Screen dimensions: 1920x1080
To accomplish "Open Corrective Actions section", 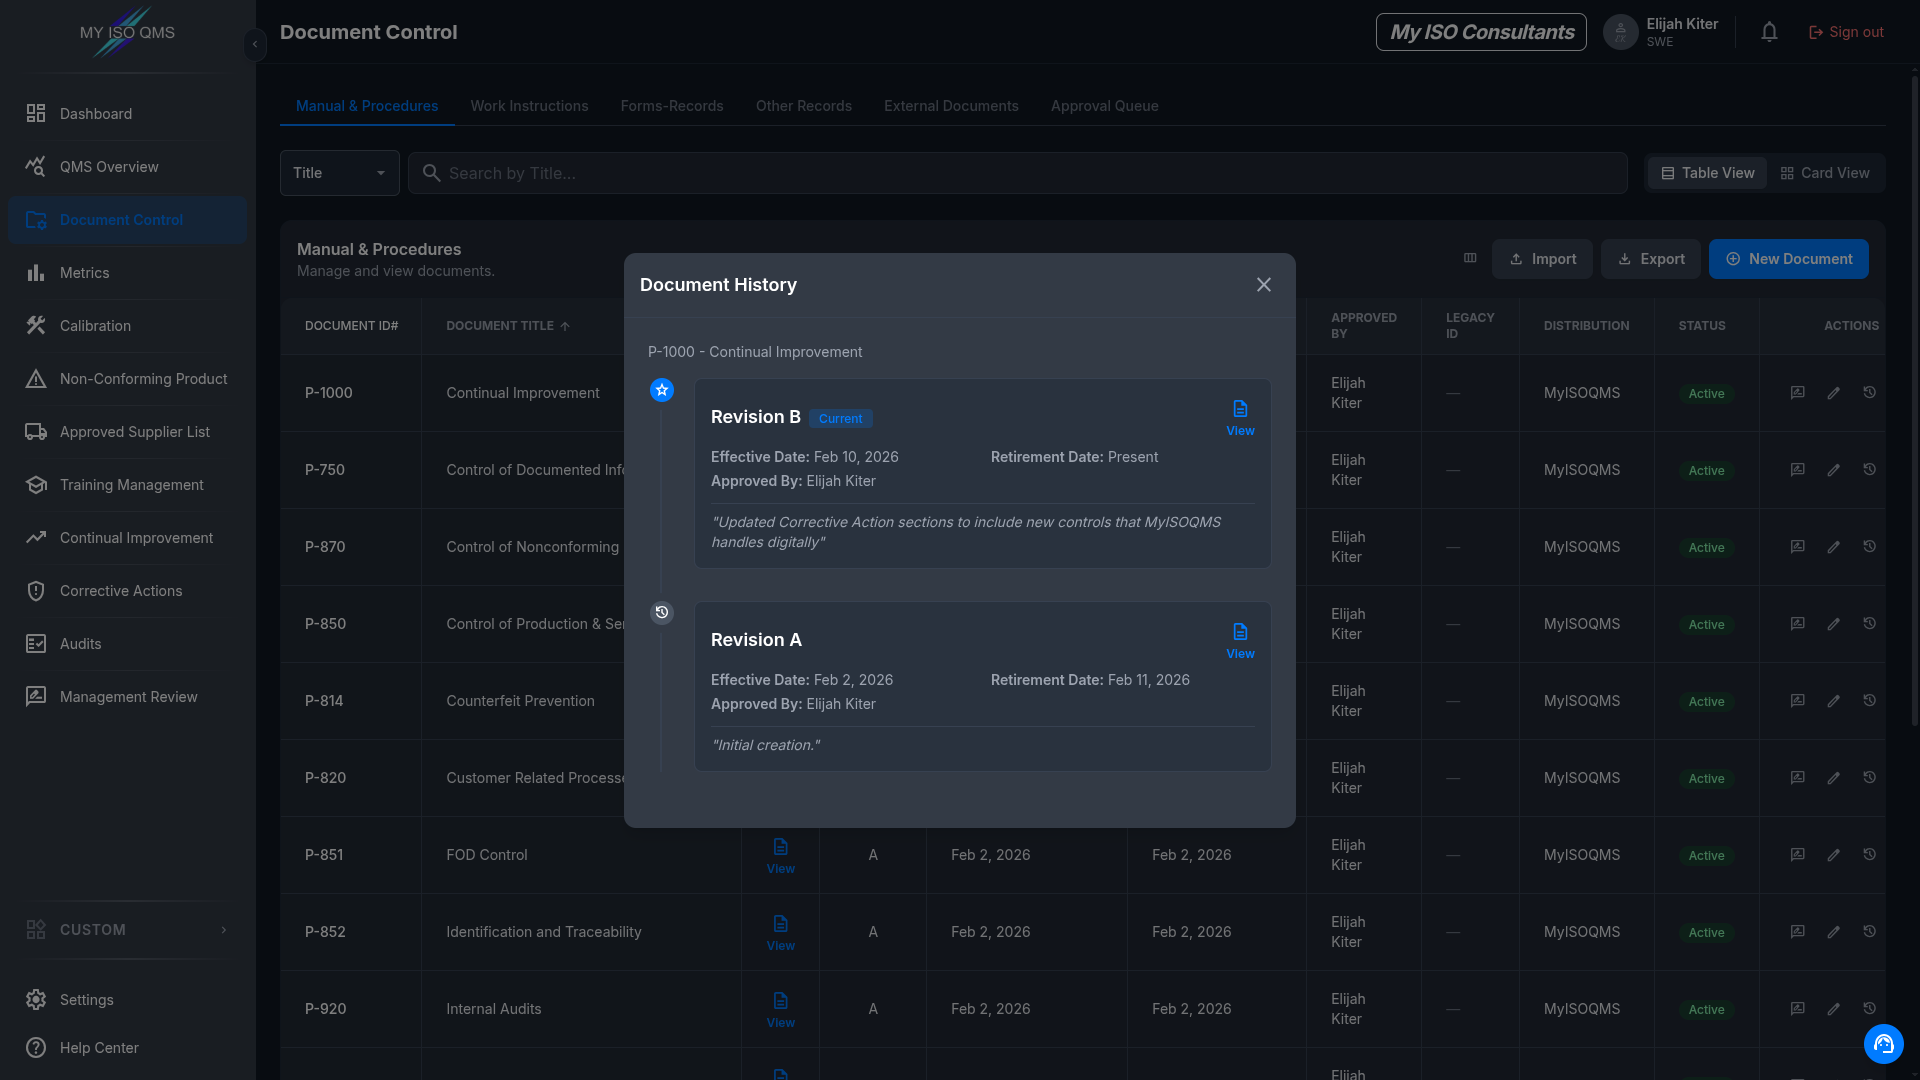I will pyautogui.click(x=127, y=591).
